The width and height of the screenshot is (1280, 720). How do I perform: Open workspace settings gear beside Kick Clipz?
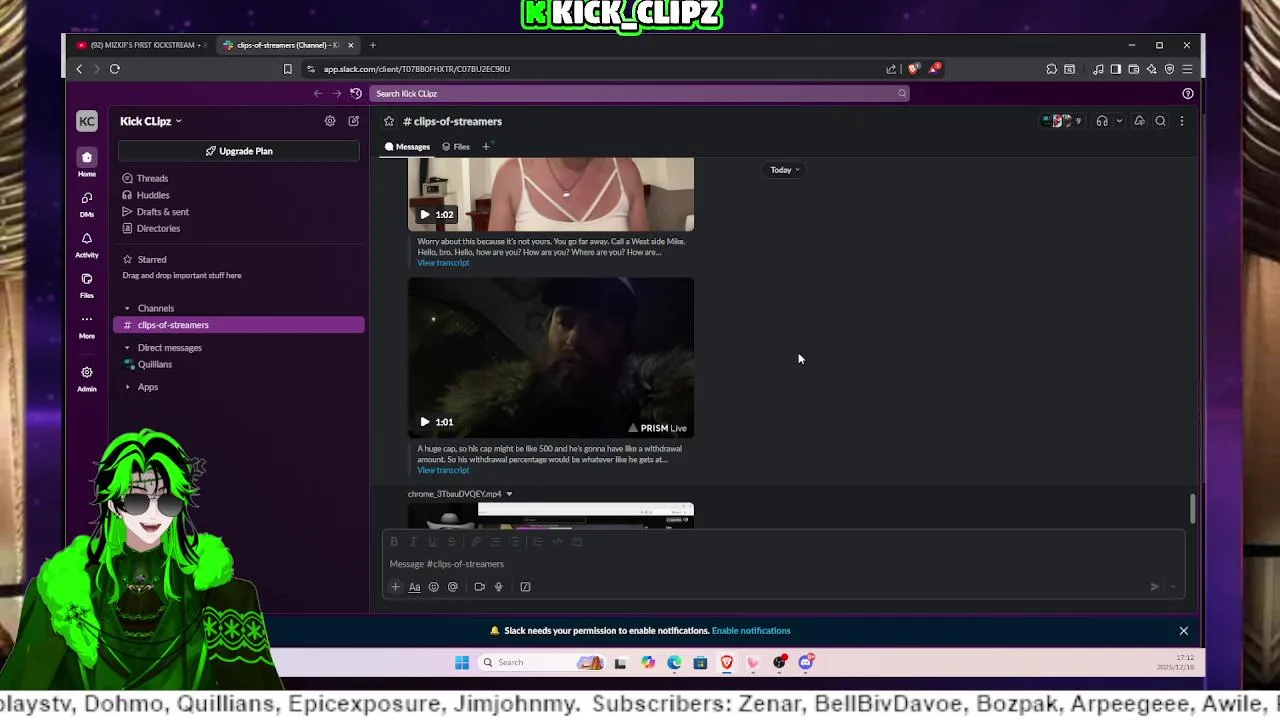click(330, 121)
